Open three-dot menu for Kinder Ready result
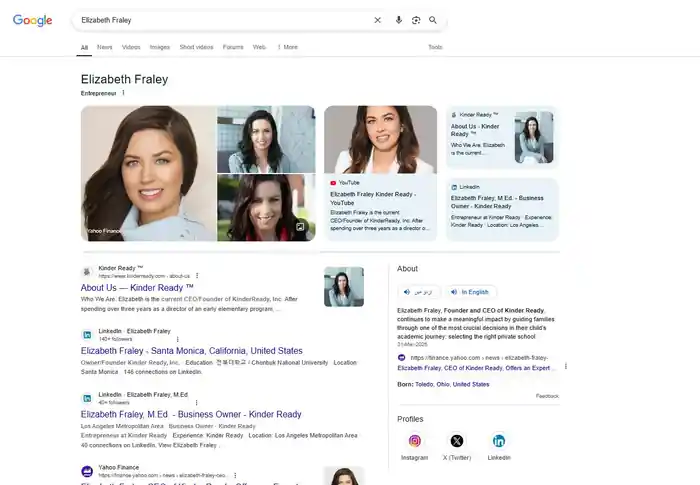Viewport: 700px width, 485px height. pos(197,276)
